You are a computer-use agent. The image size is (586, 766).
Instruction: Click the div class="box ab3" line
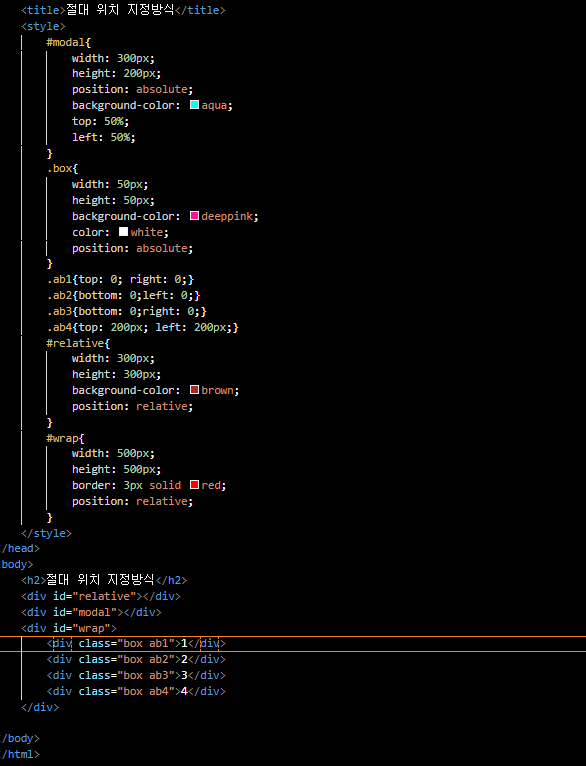136,675
